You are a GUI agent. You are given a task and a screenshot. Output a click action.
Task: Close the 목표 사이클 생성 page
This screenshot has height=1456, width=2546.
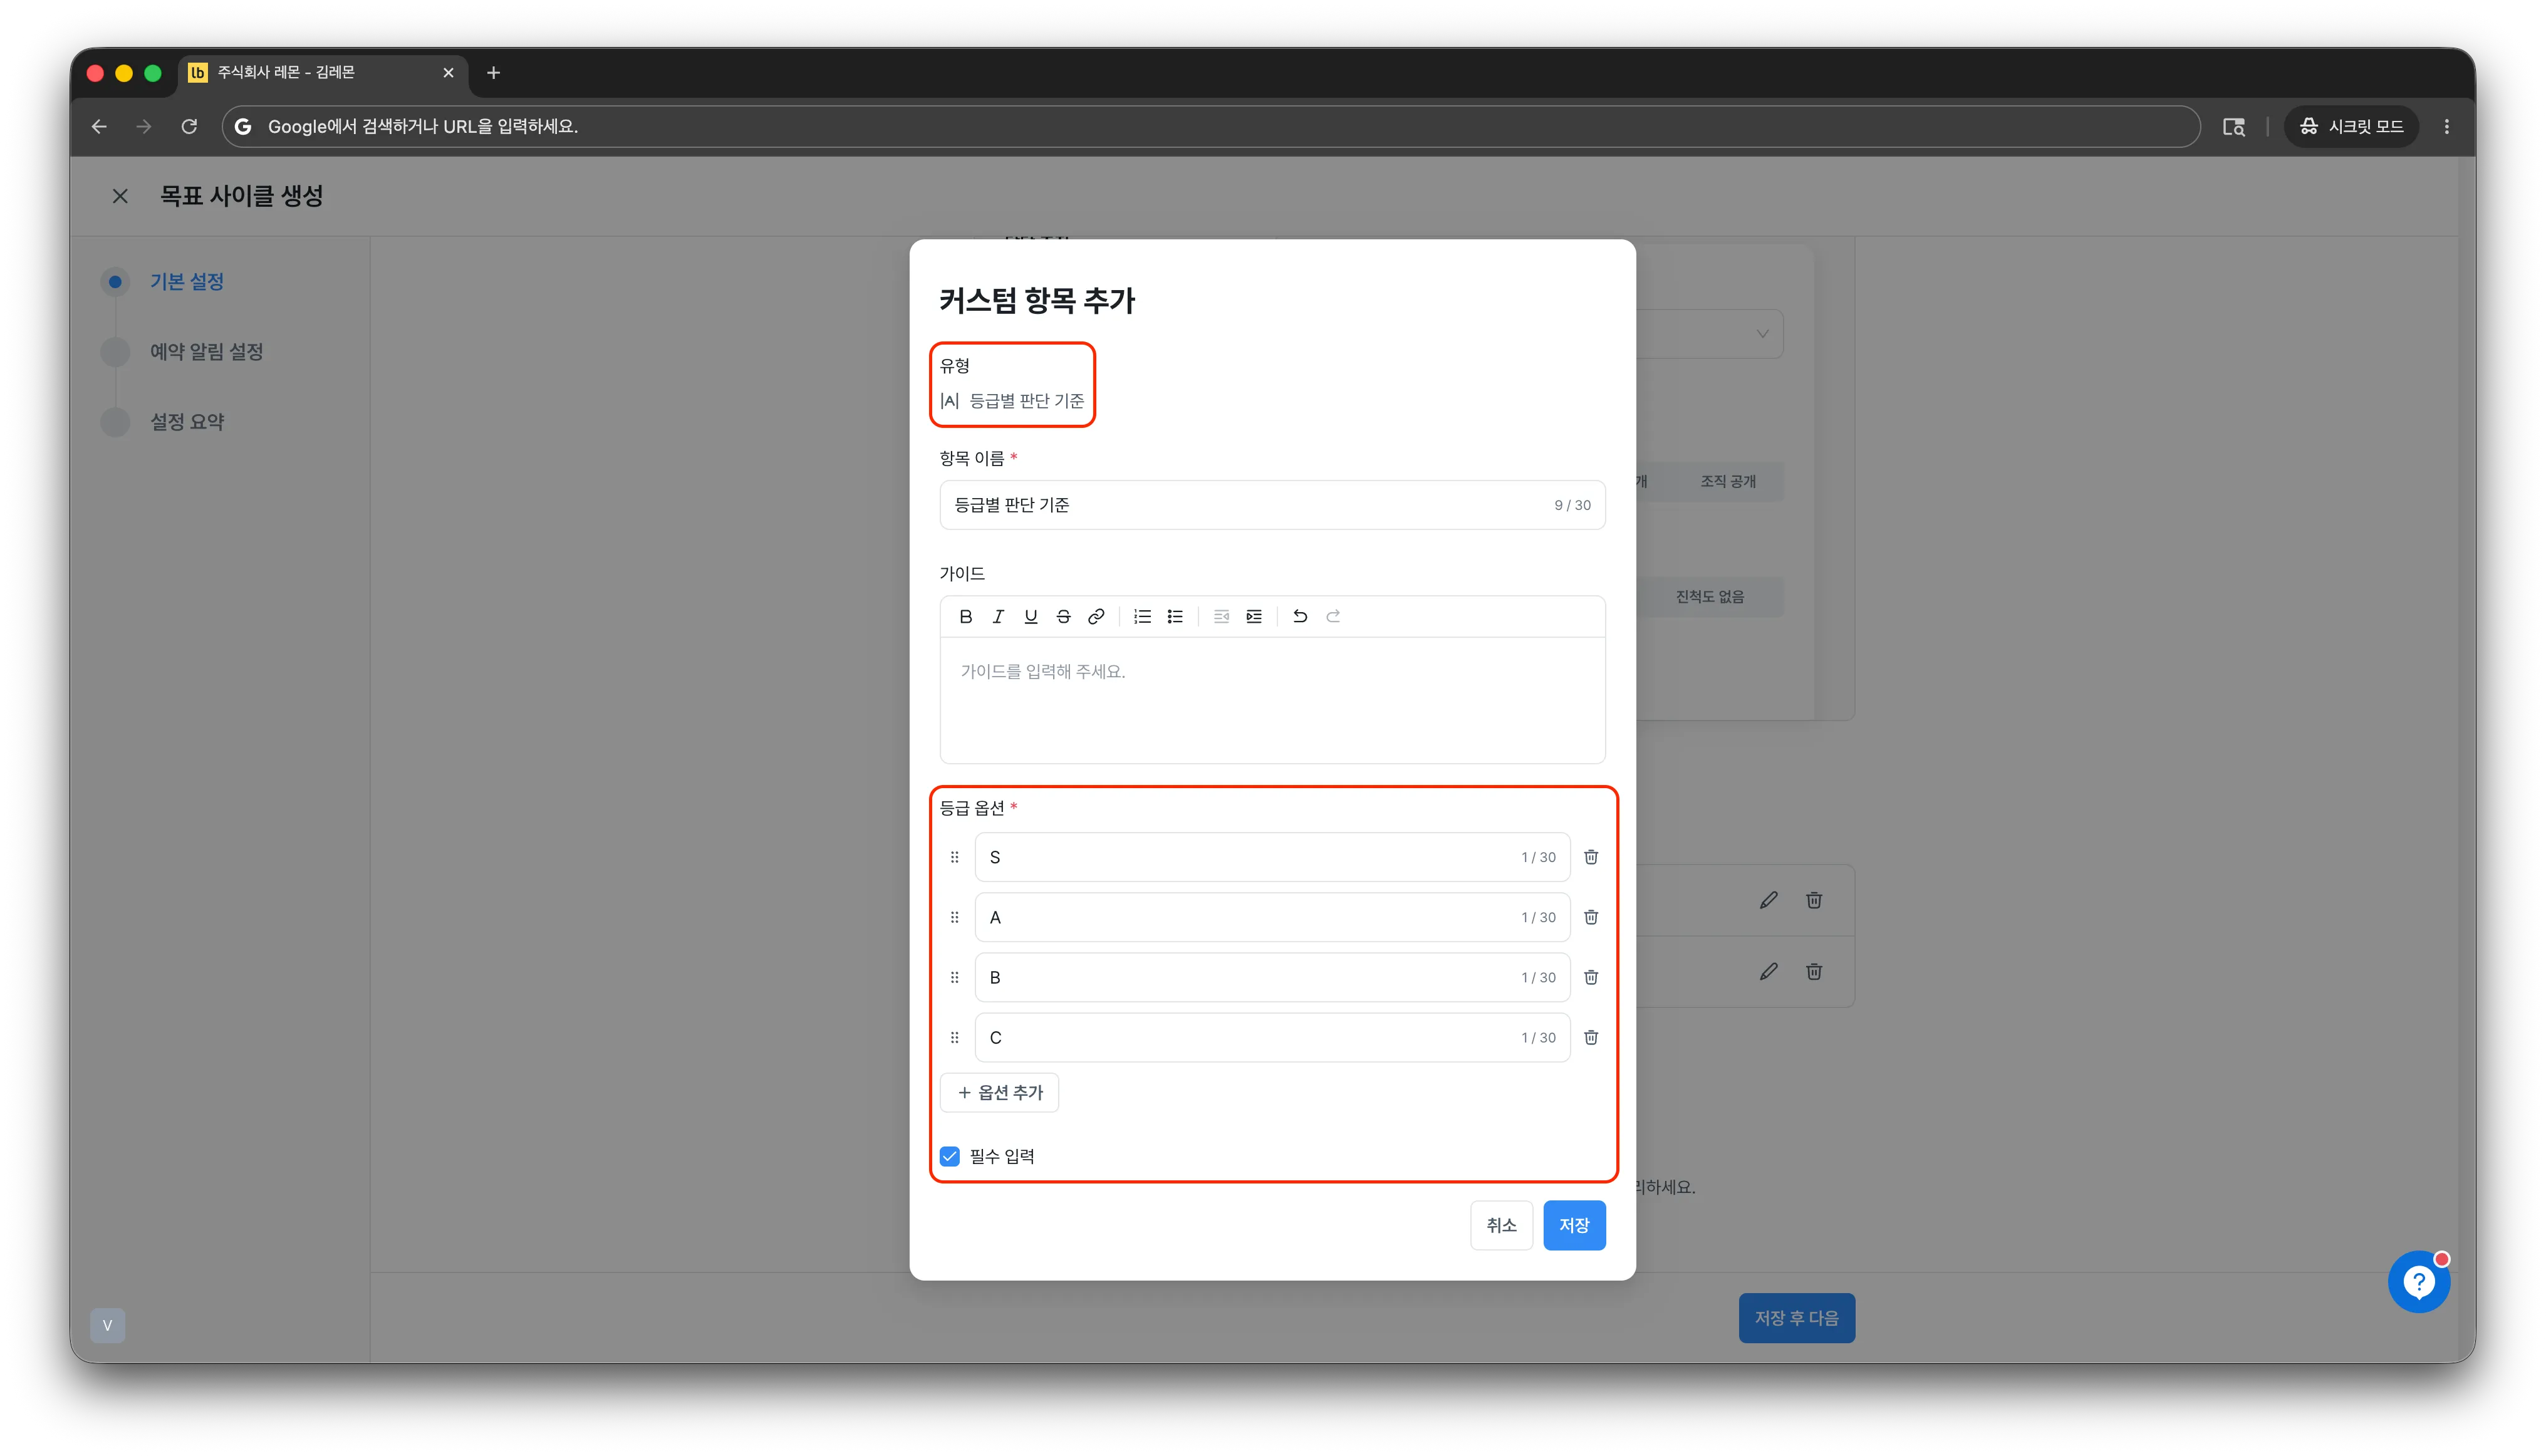tap(120, 196)
